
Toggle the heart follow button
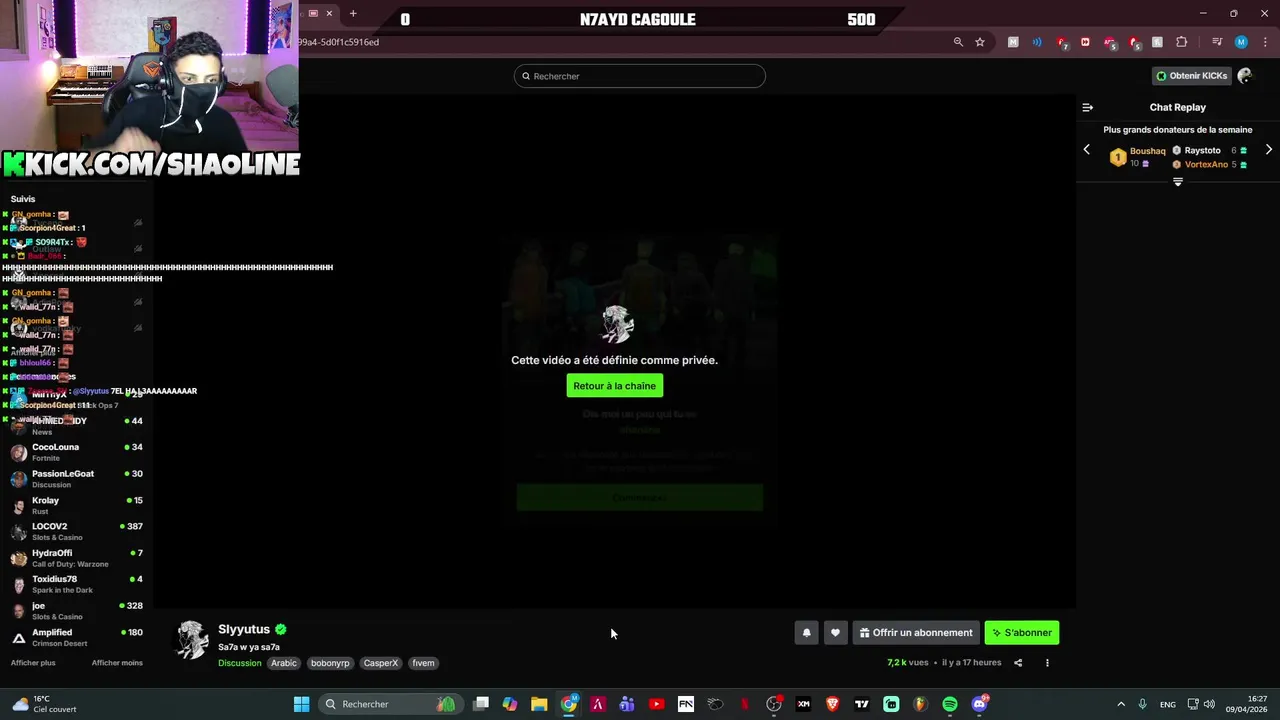(835, 633)
